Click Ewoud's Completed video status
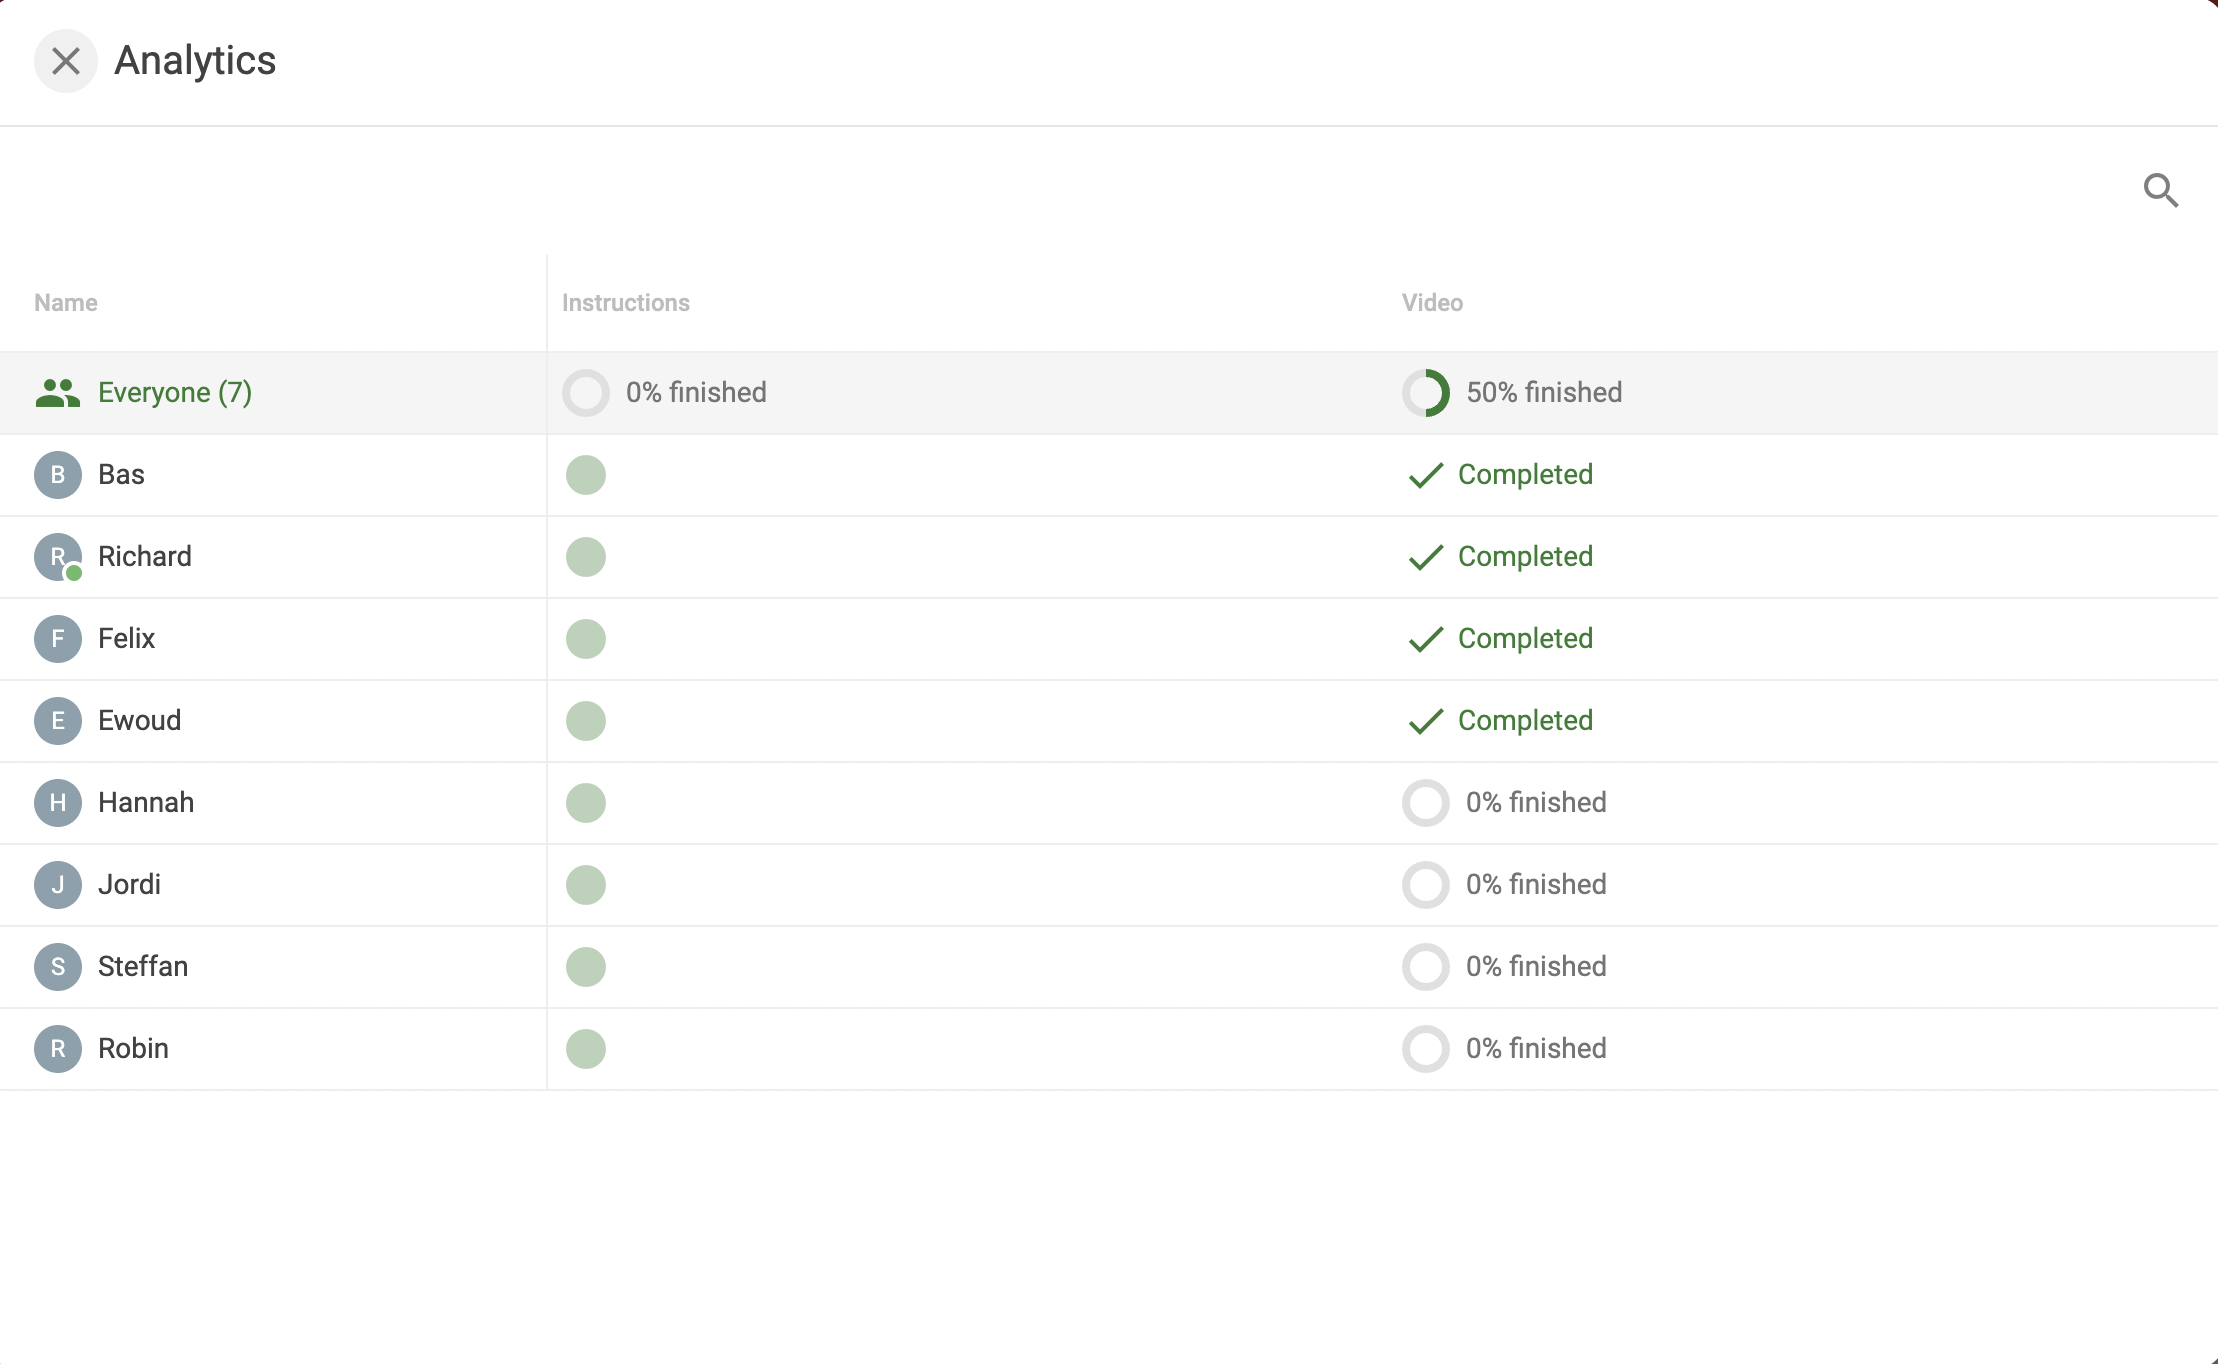Viewport: 2218px width, 1364px height. (x=1525, y=721)
